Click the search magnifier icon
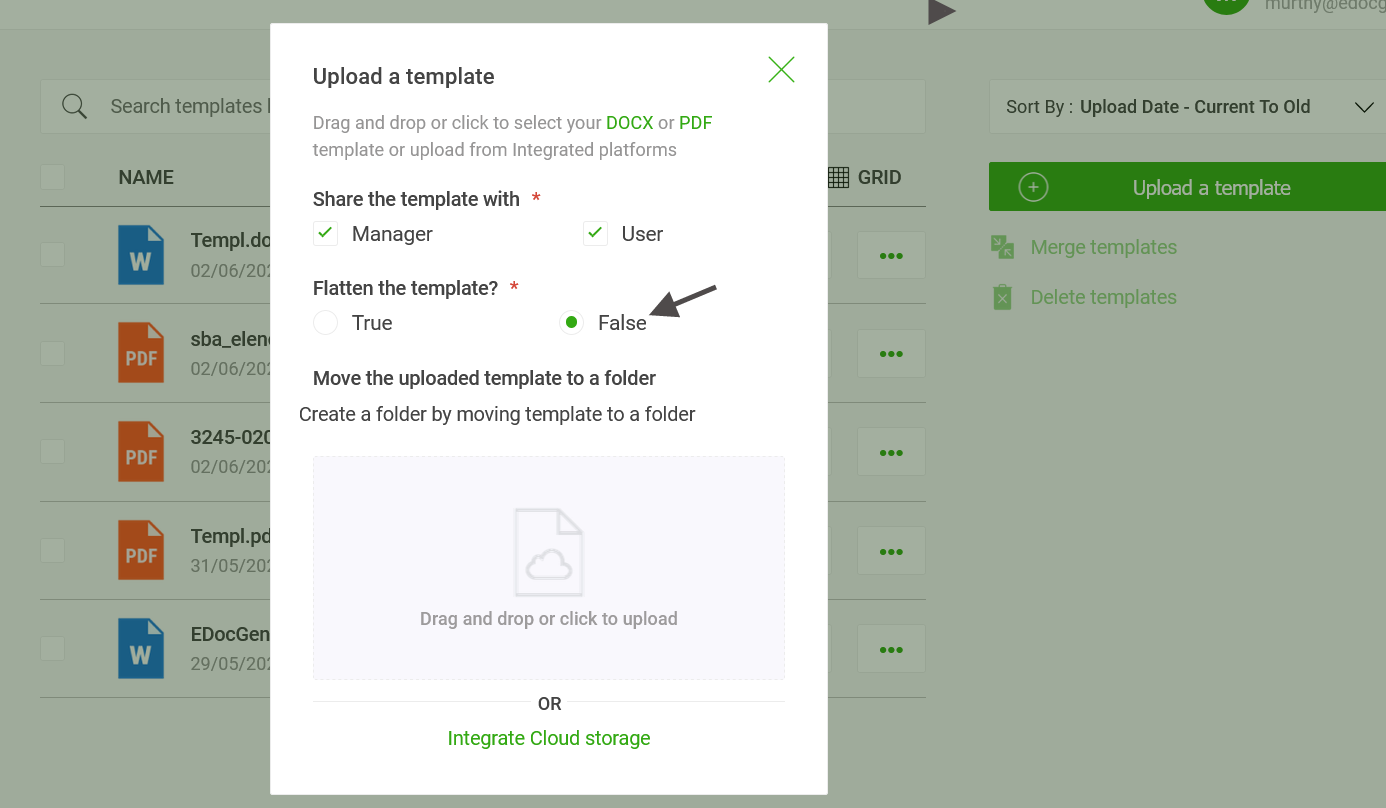Screen dimensions: 1386x808 [x=74, y=105]
